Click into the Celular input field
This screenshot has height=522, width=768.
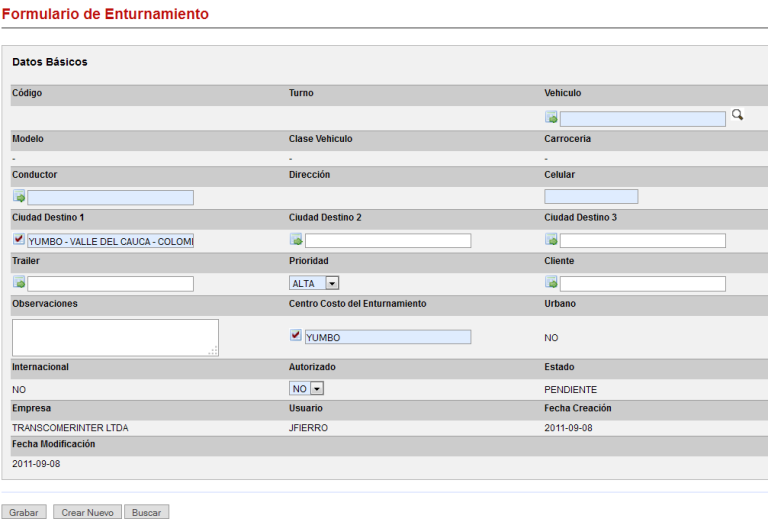click(x=590, y=197)
